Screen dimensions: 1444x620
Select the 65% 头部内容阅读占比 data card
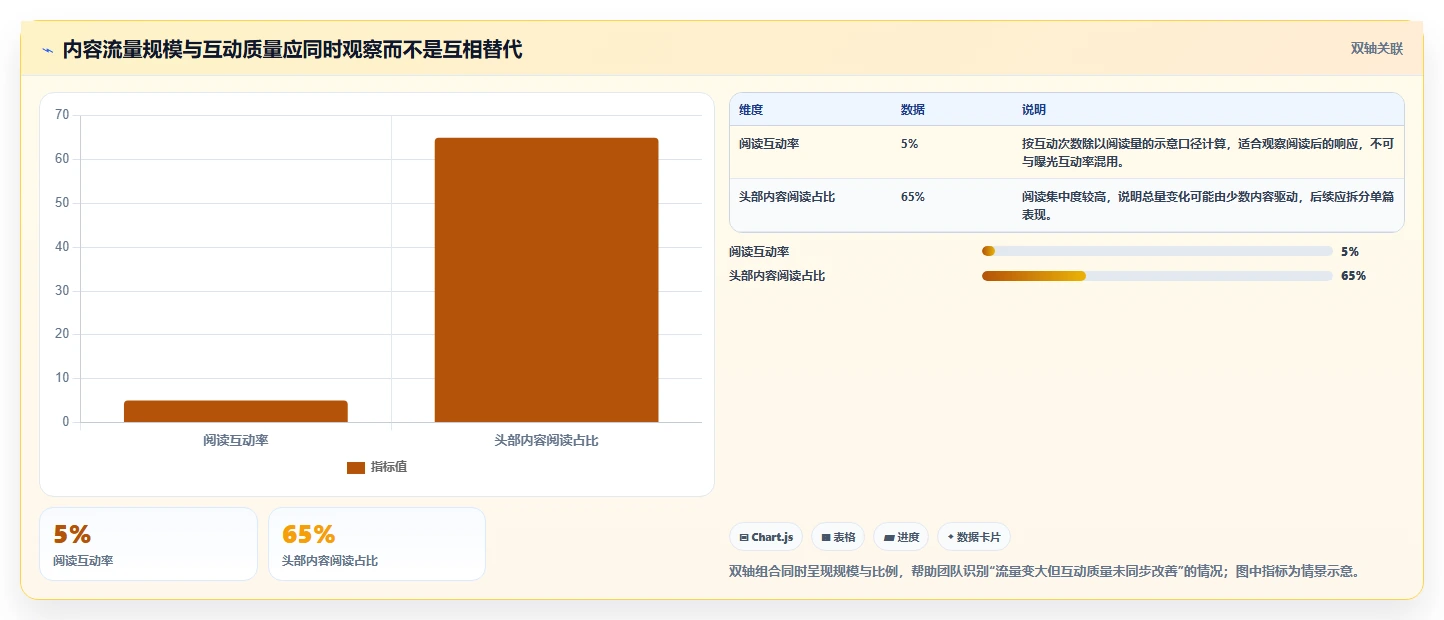coord(377,544)
